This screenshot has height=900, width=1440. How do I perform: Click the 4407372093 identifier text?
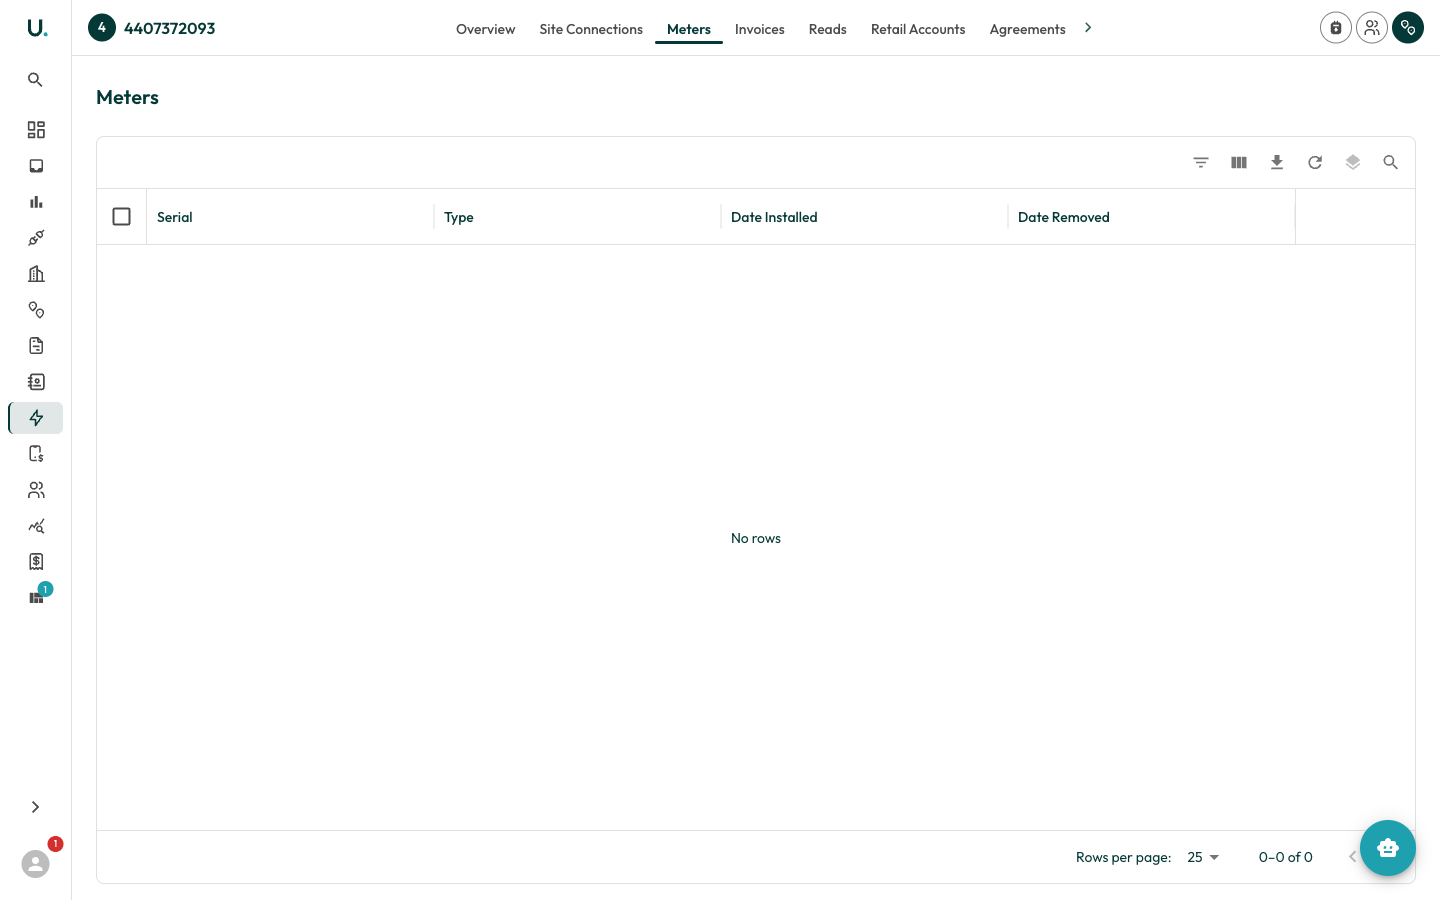point(170,28)
